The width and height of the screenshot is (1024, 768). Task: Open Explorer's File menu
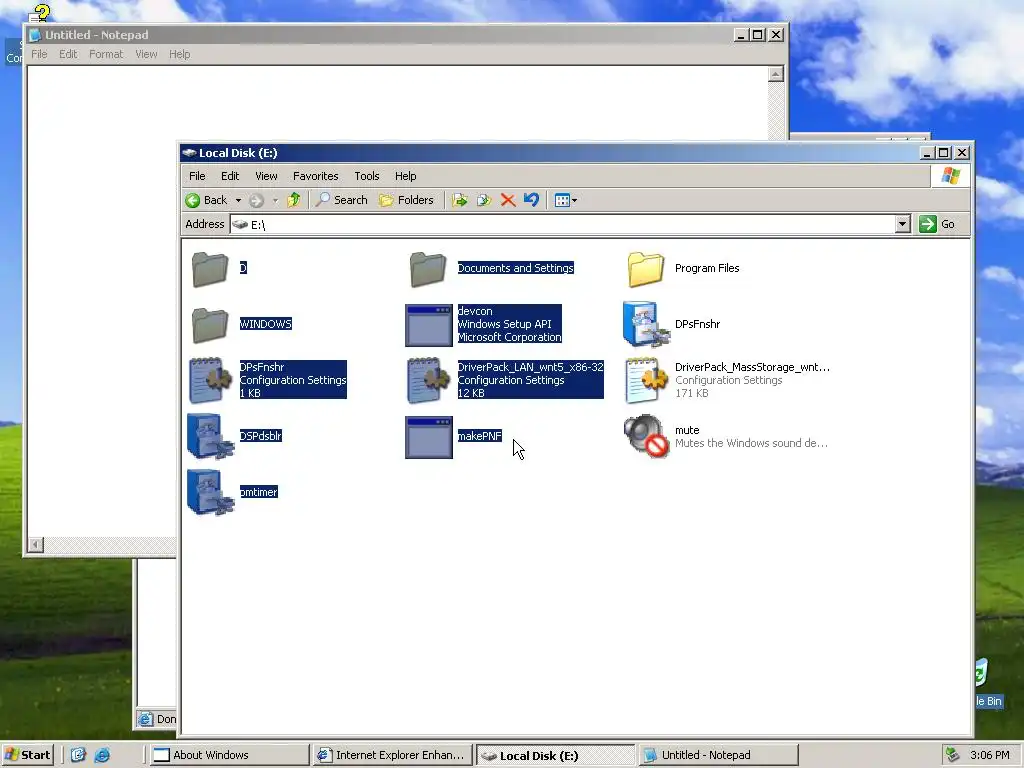(x=197, y=176)
